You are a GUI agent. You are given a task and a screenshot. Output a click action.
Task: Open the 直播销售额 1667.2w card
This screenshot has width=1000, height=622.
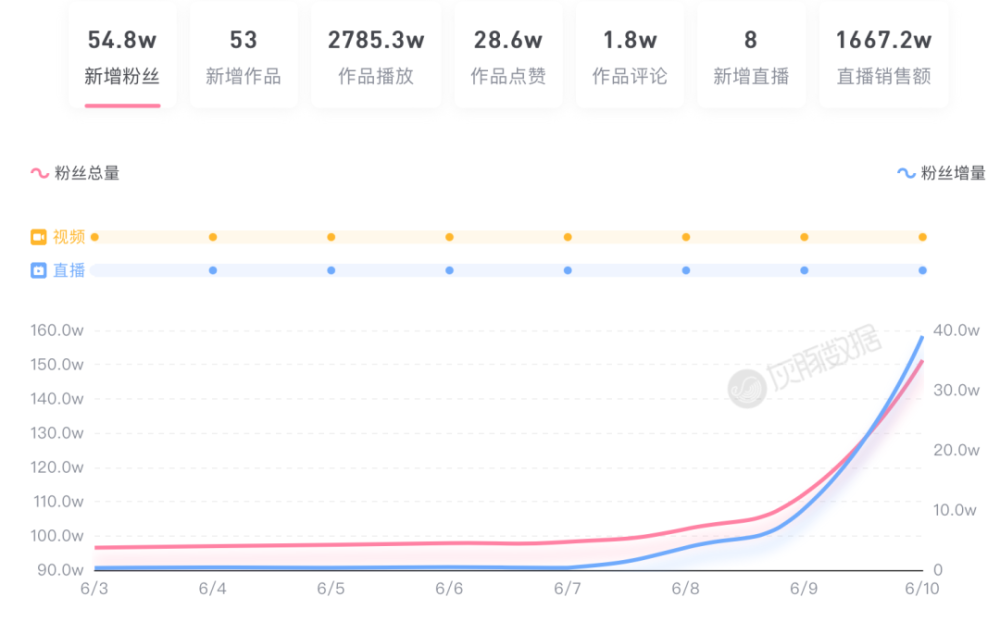point(883,57)
